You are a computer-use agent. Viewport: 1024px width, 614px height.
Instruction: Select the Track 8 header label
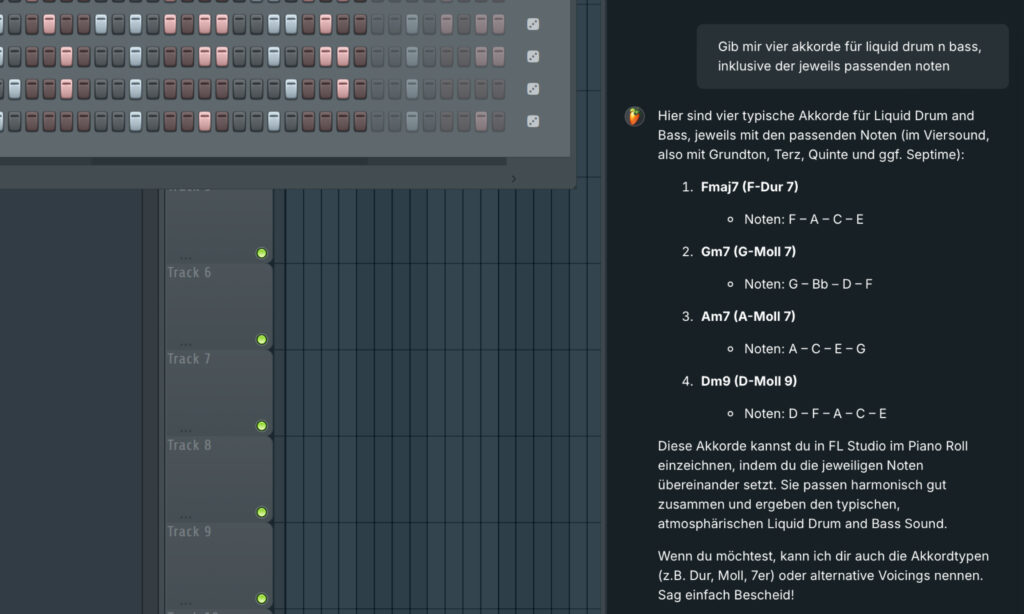(189, 445)
